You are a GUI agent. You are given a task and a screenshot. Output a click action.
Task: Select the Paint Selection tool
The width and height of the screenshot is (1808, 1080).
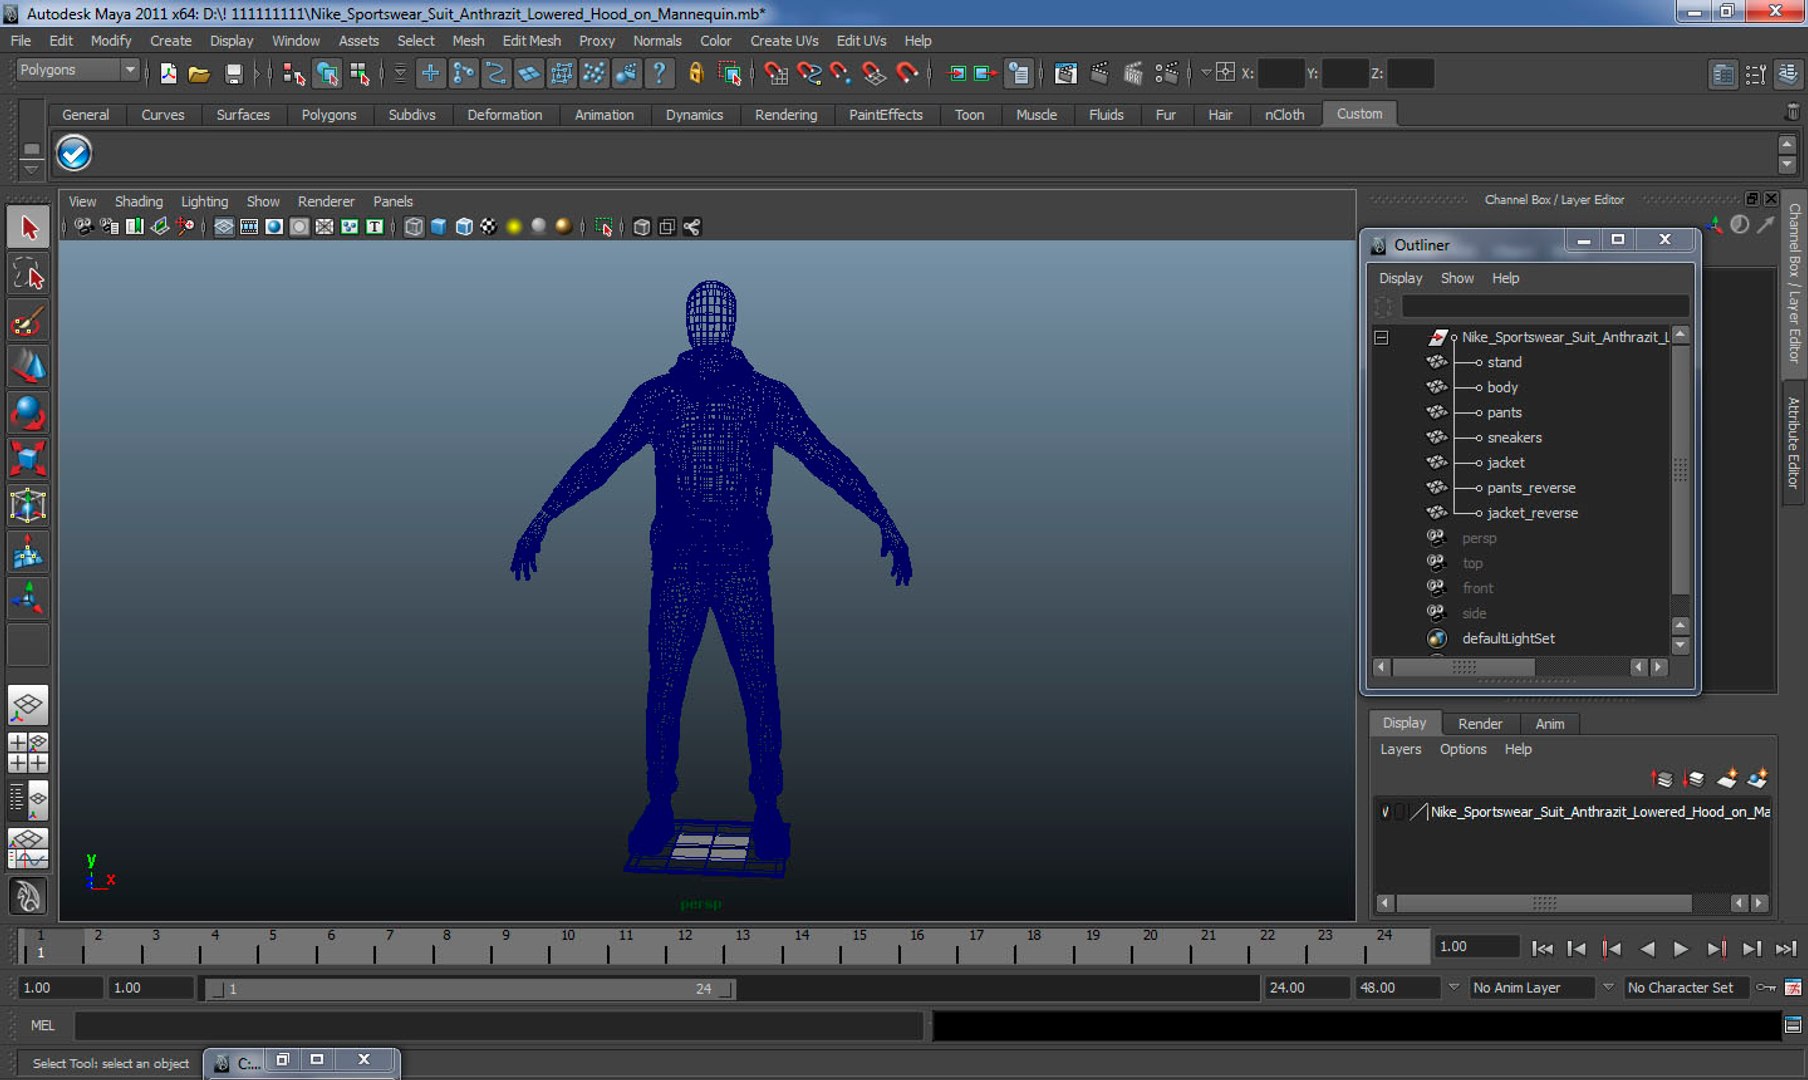coord(28,322)
